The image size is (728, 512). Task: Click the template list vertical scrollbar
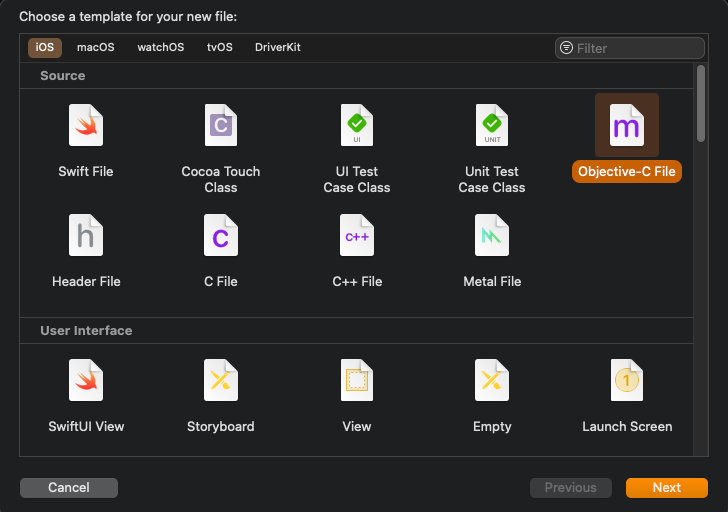pyautogui.click(x=701, y=103)
